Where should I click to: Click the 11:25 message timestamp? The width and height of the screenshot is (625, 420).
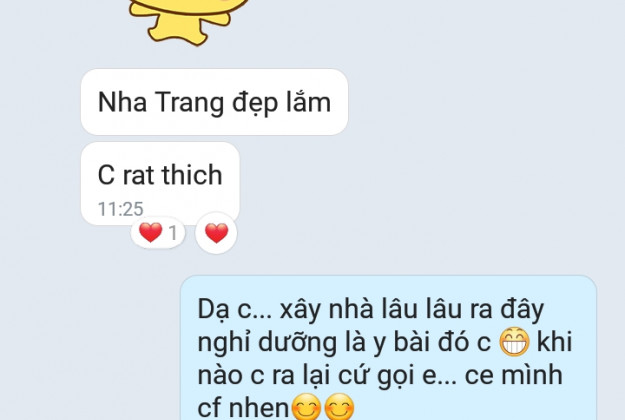click(121, 209)
